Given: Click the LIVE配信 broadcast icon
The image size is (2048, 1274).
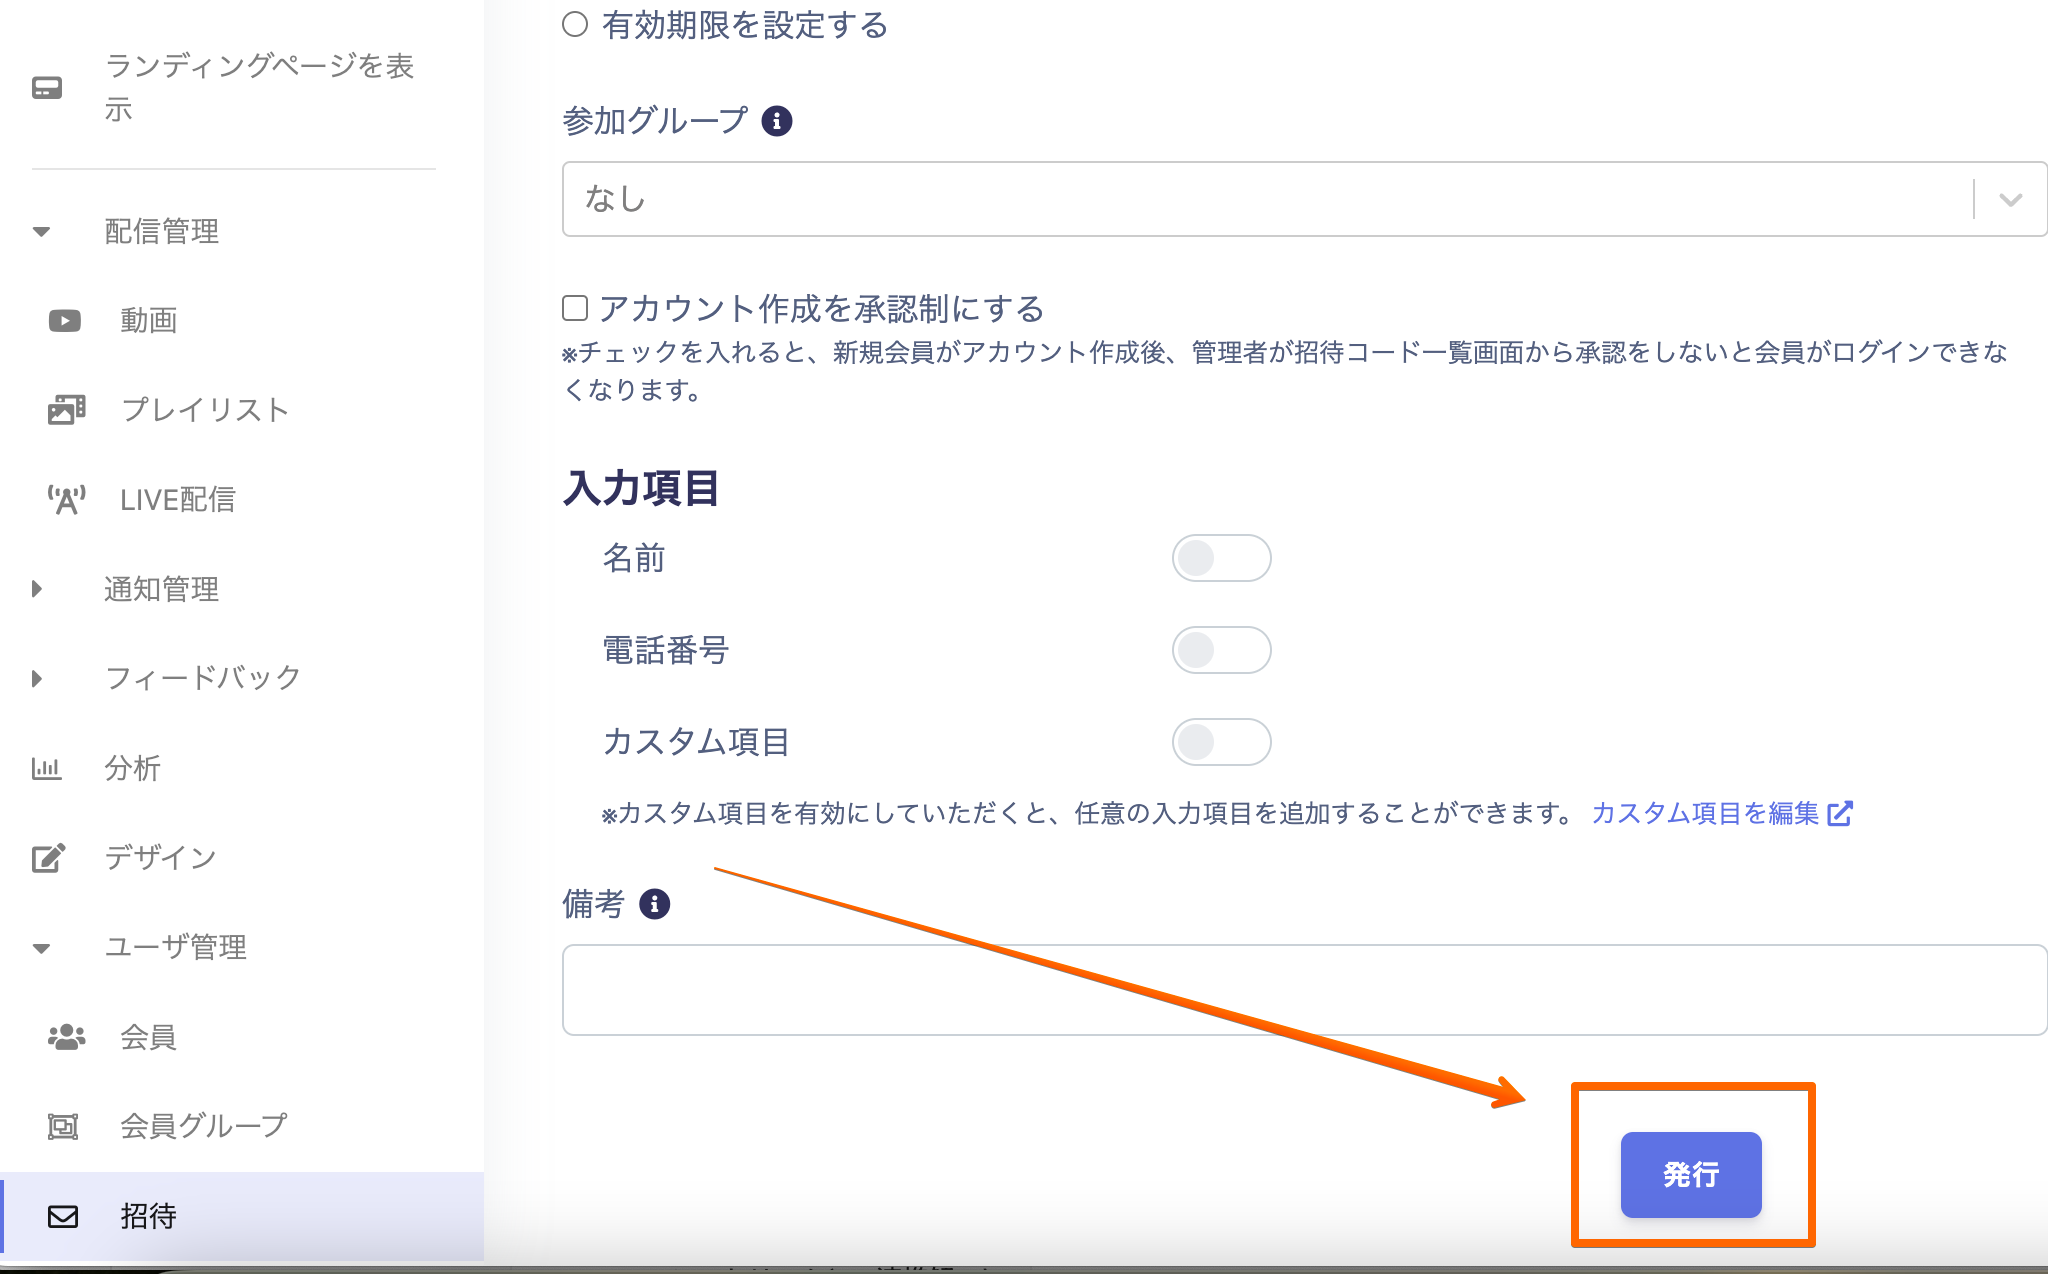Looking at the screenshot, I should click(66, 499).
